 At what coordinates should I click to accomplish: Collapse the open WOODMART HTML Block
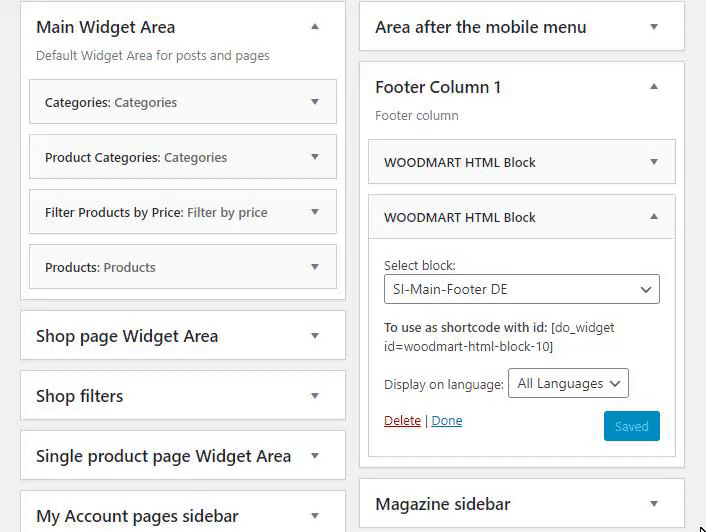(x=654, y=217)
